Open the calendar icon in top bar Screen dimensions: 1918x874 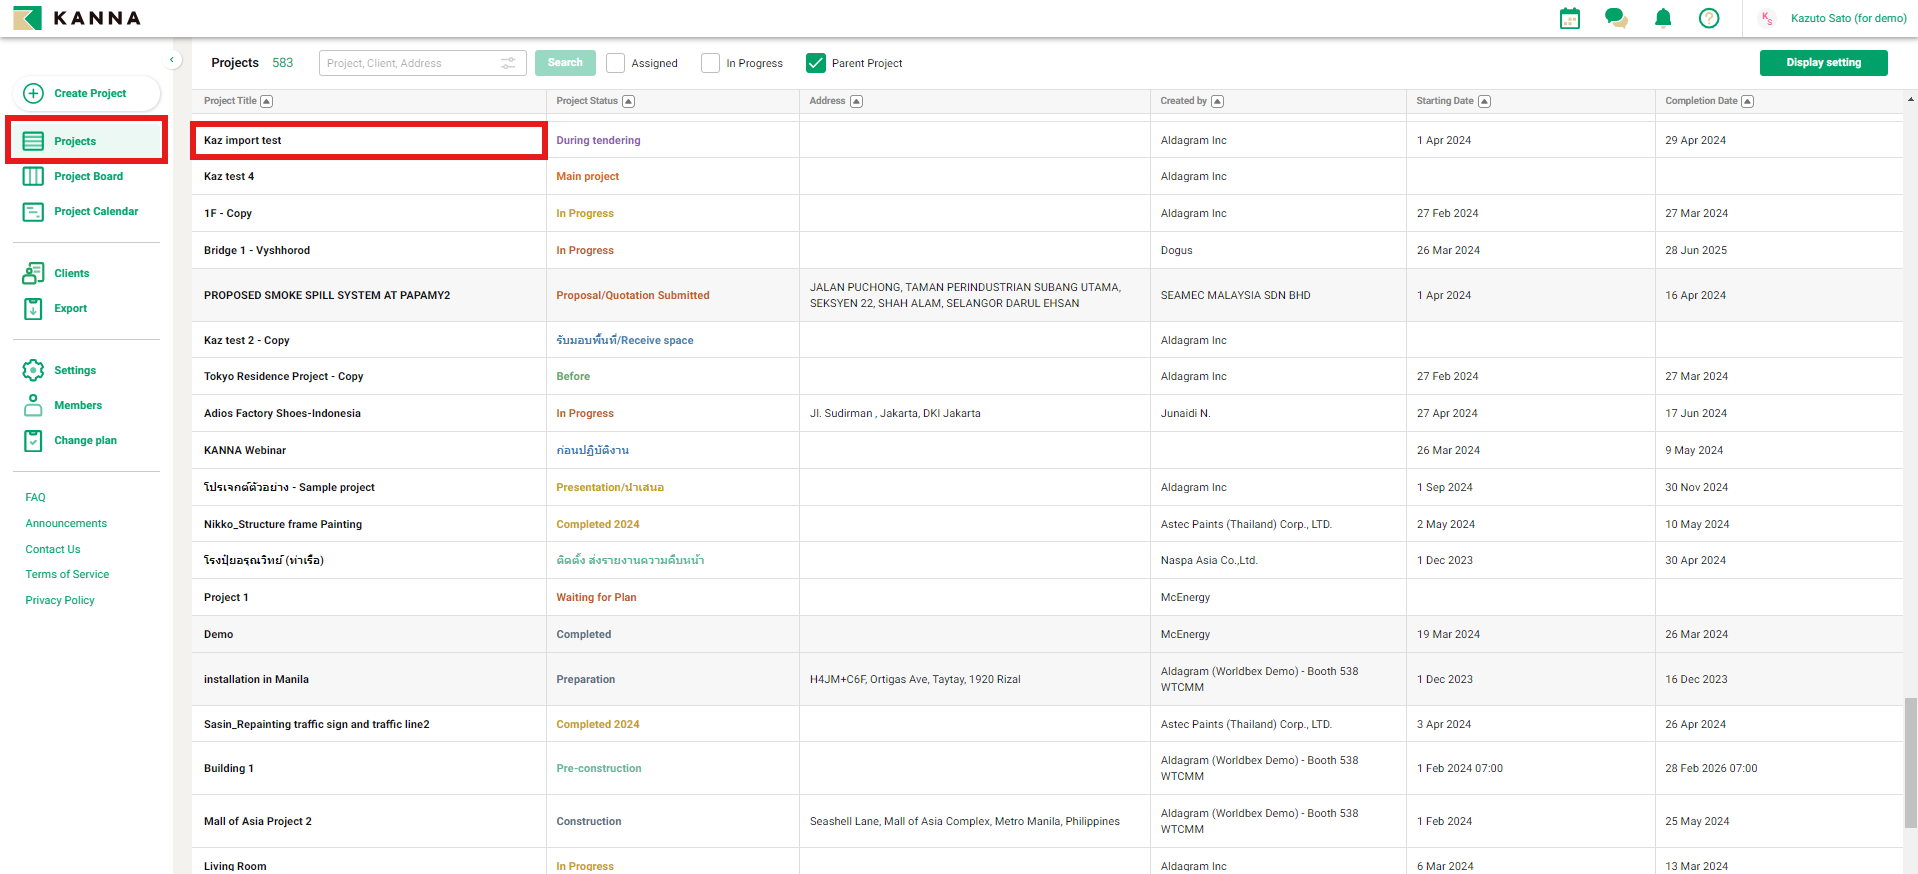1569,18
